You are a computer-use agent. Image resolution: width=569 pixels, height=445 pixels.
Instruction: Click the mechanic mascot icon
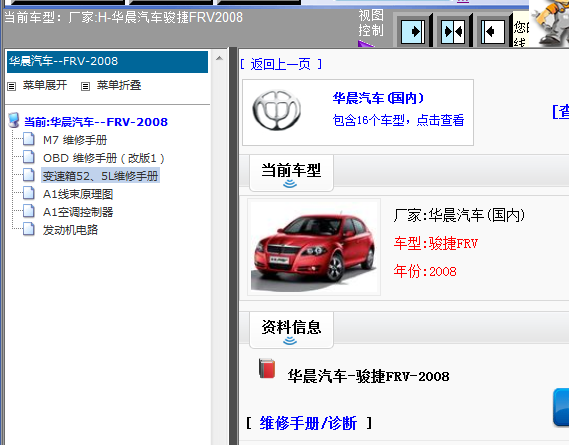[x=550, y=23]
